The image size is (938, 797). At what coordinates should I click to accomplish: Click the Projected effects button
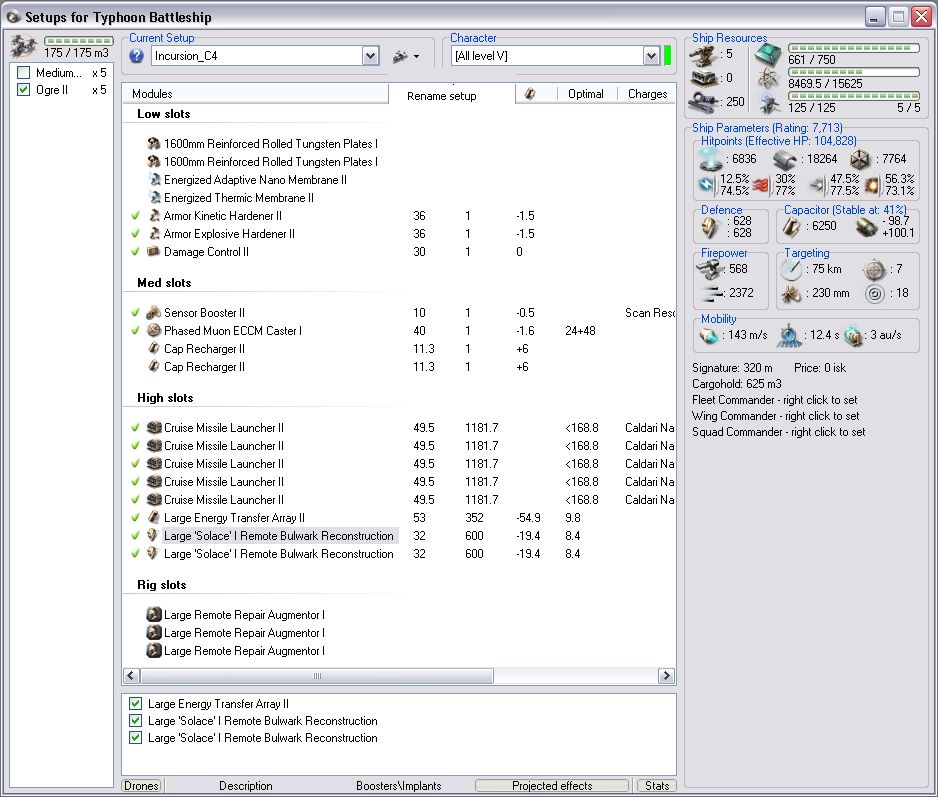(551, 786)
